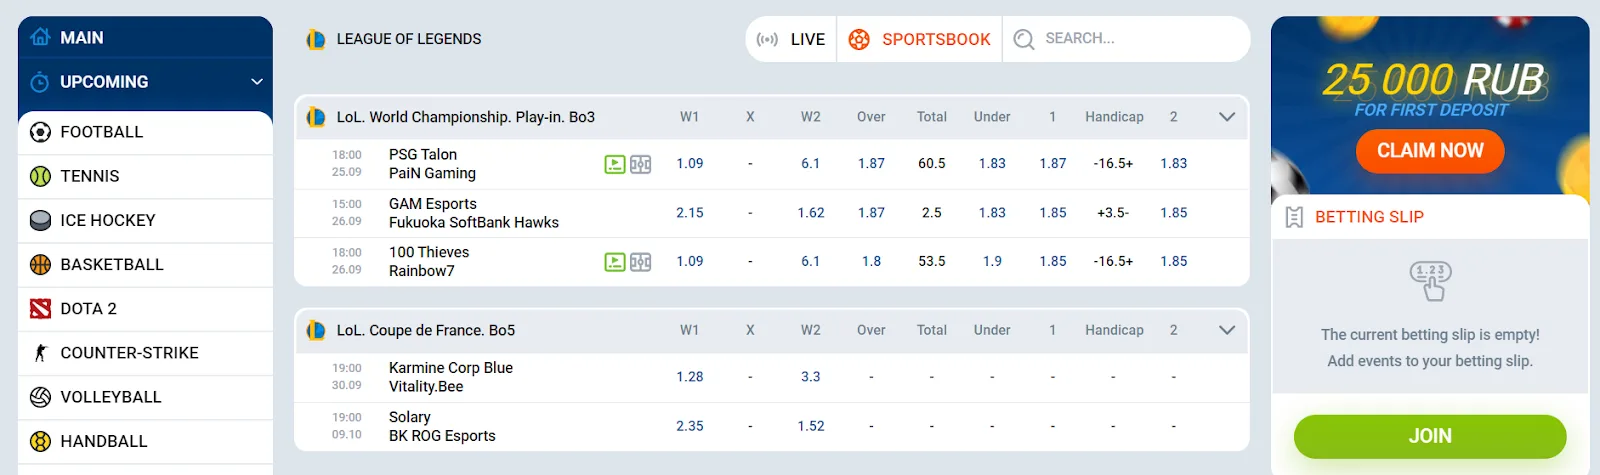Select W1 odds 2.15 for GAM Esports
Image resolution: width=1600 pixels, height=475 pixels.
[690, 213]
